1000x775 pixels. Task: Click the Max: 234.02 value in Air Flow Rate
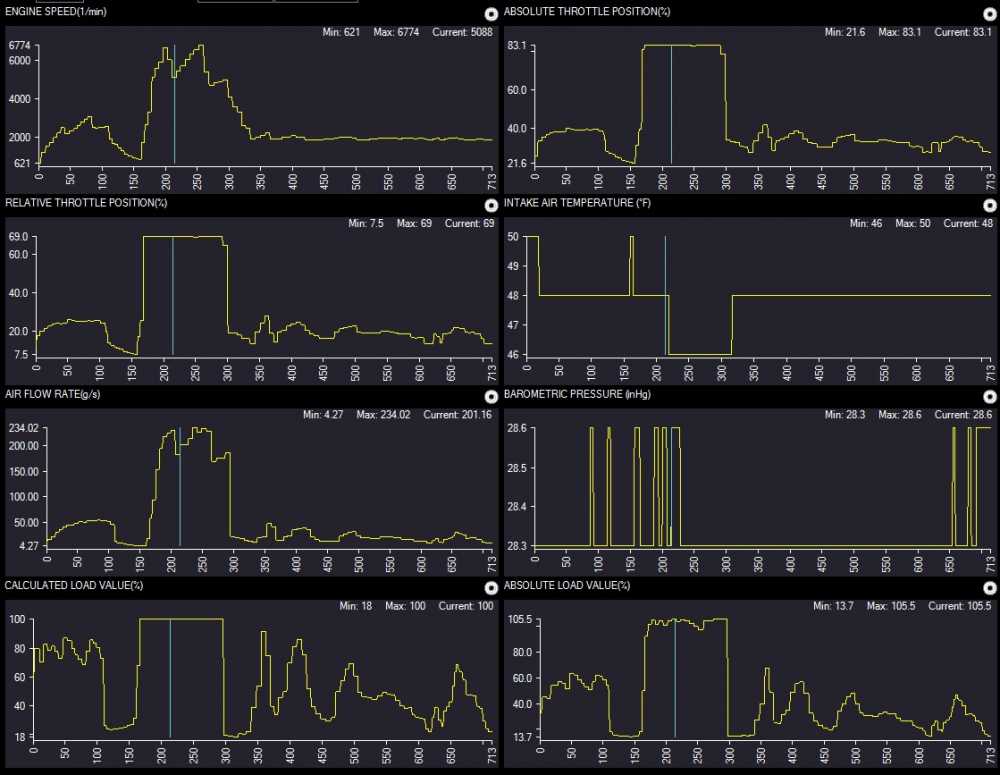[x=384, y=415]
